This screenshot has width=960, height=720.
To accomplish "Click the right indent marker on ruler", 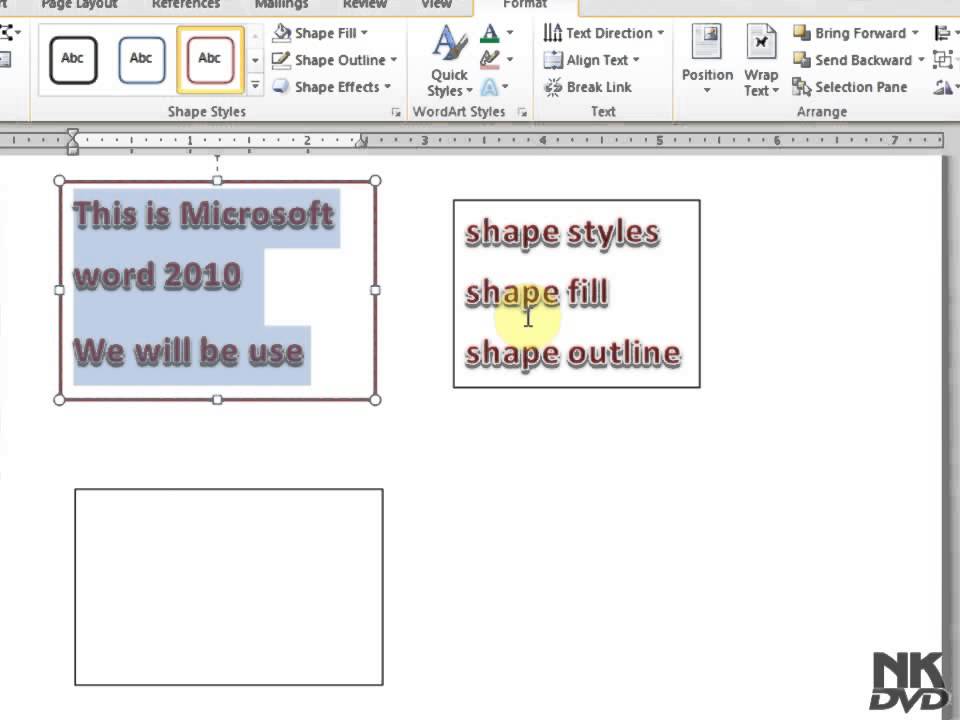I will tap(362, 143).
